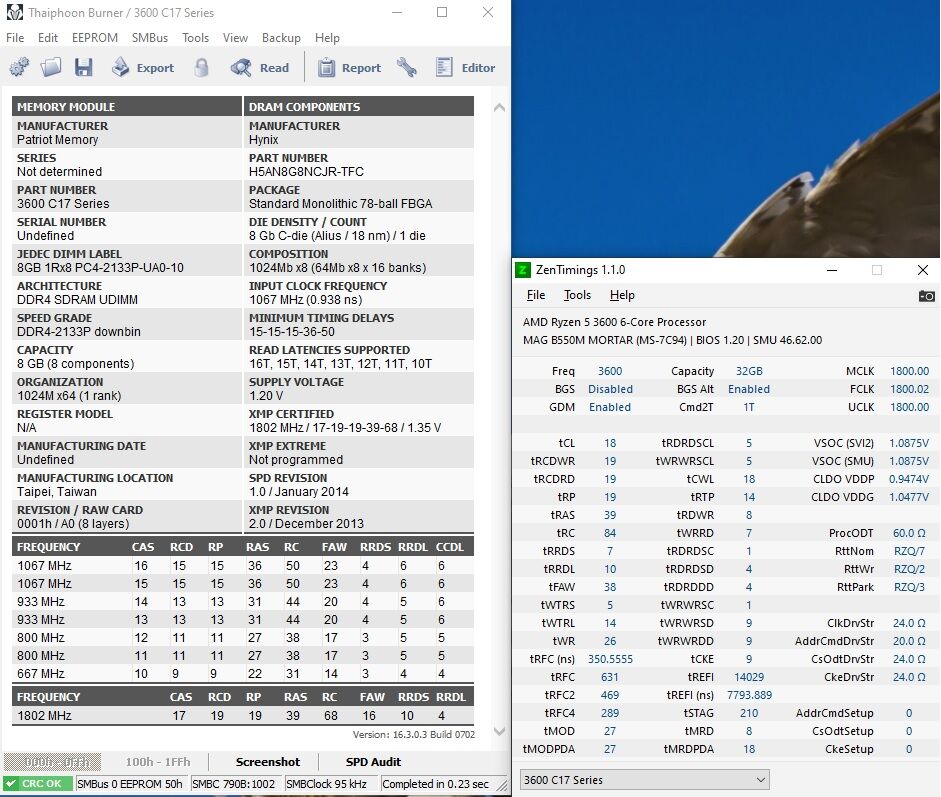
Task: Click the Taipei, Taiwan manufacturing location
Action: click(56, 492)
